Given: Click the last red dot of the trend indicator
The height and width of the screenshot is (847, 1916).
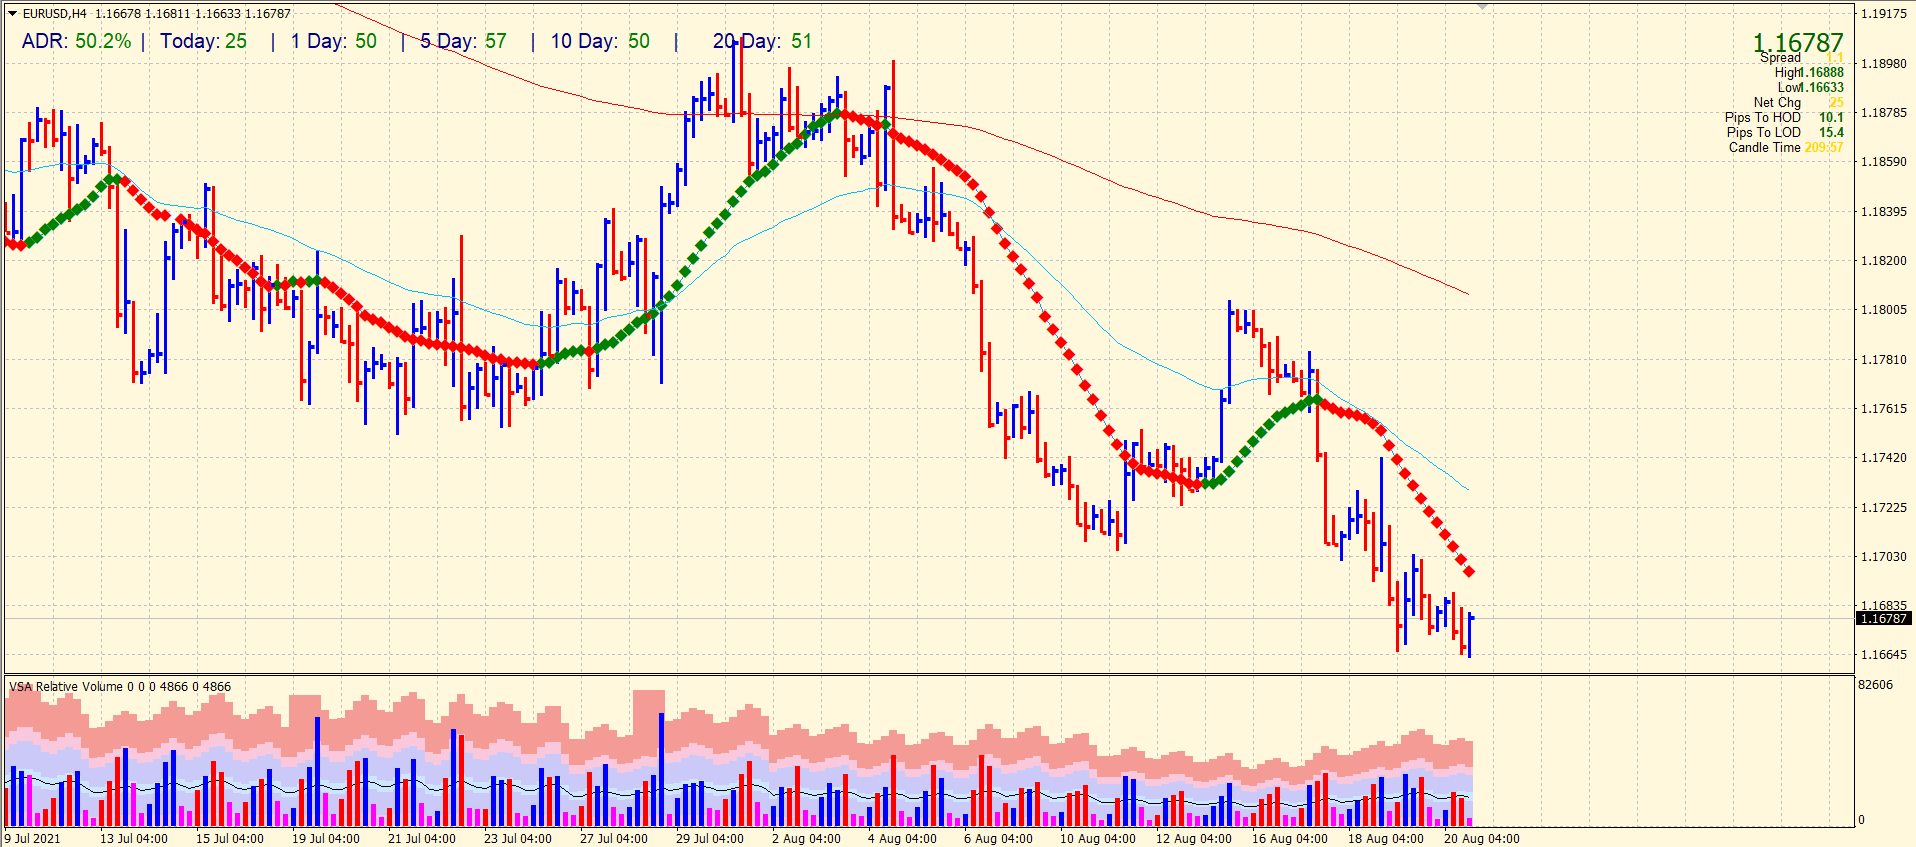Looking at the screenshot, I should (1469, 572).
